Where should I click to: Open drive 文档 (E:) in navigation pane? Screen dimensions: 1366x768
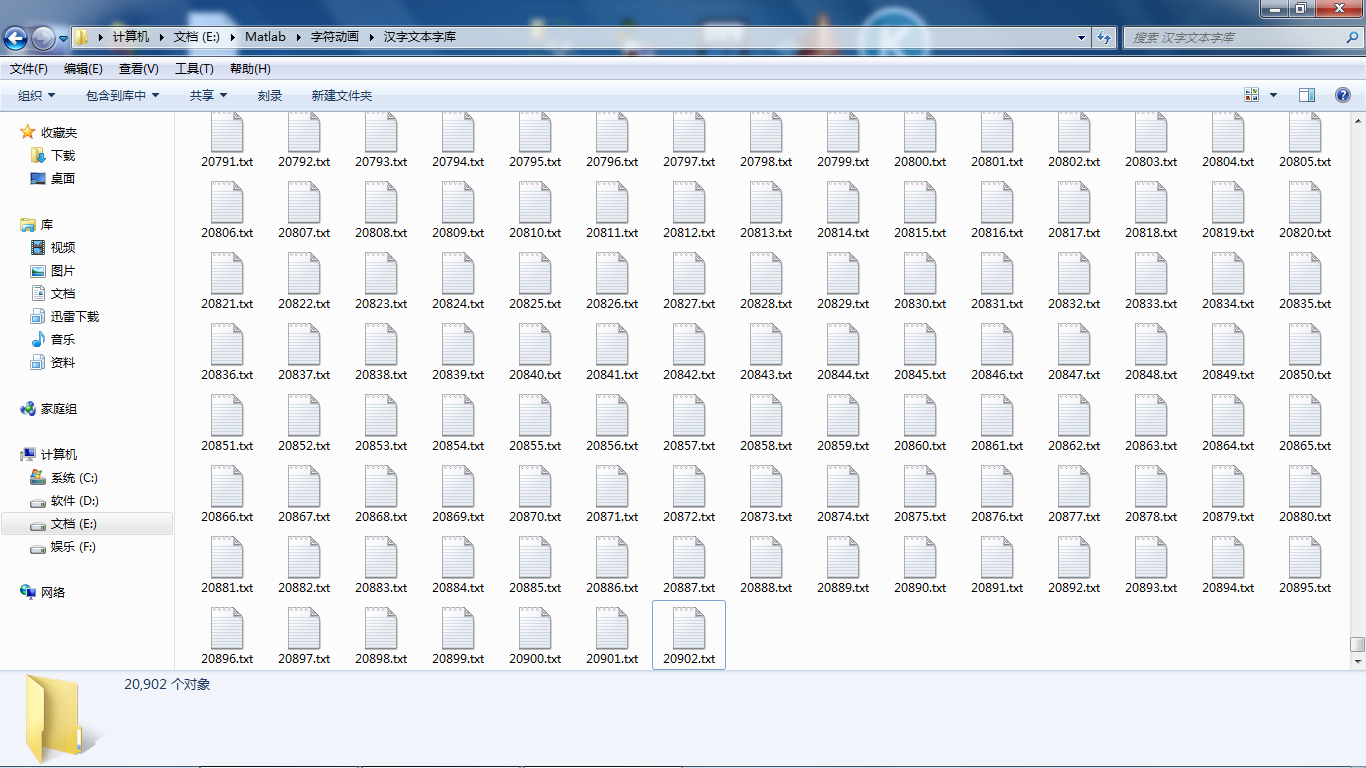click(87, 524)
